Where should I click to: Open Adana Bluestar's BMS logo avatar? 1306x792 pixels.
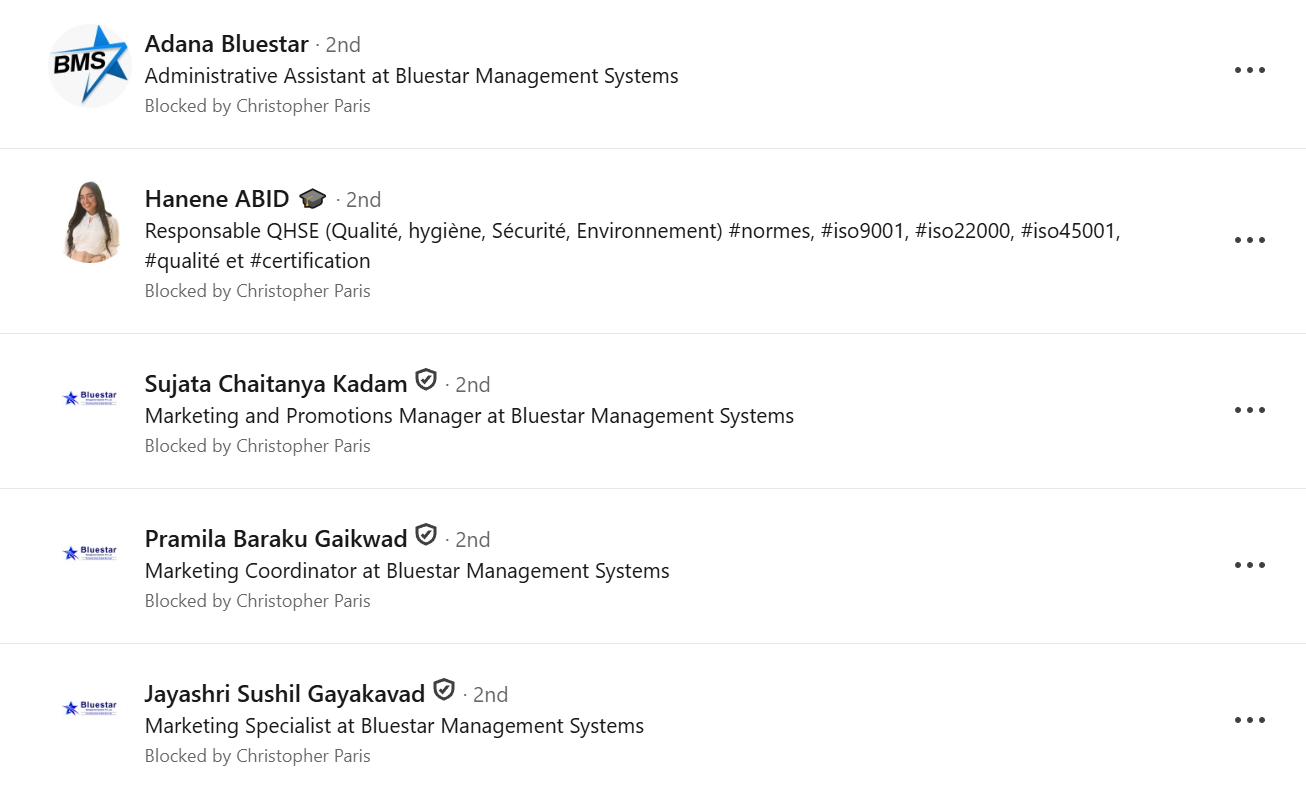[x=90, y=65]
